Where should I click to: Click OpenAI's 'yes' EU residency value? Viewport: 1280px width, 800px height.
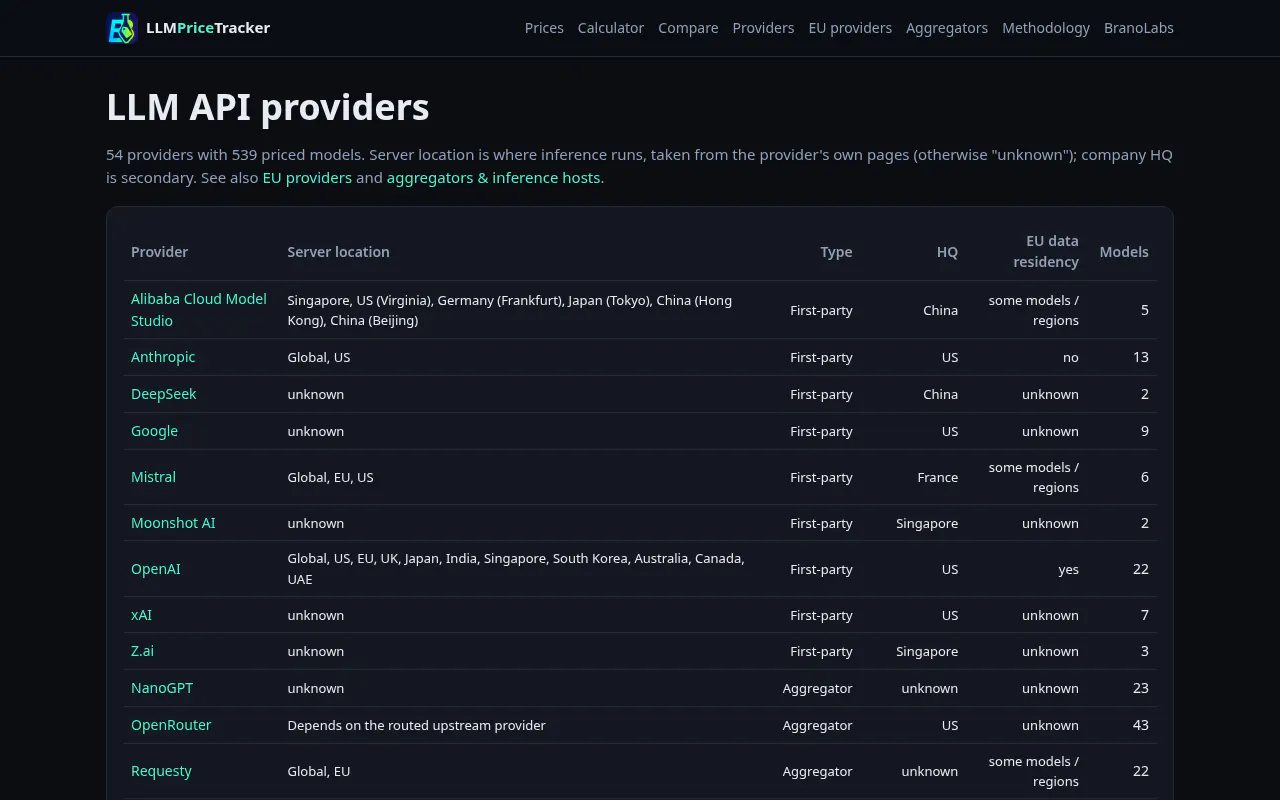point(1068,569)
